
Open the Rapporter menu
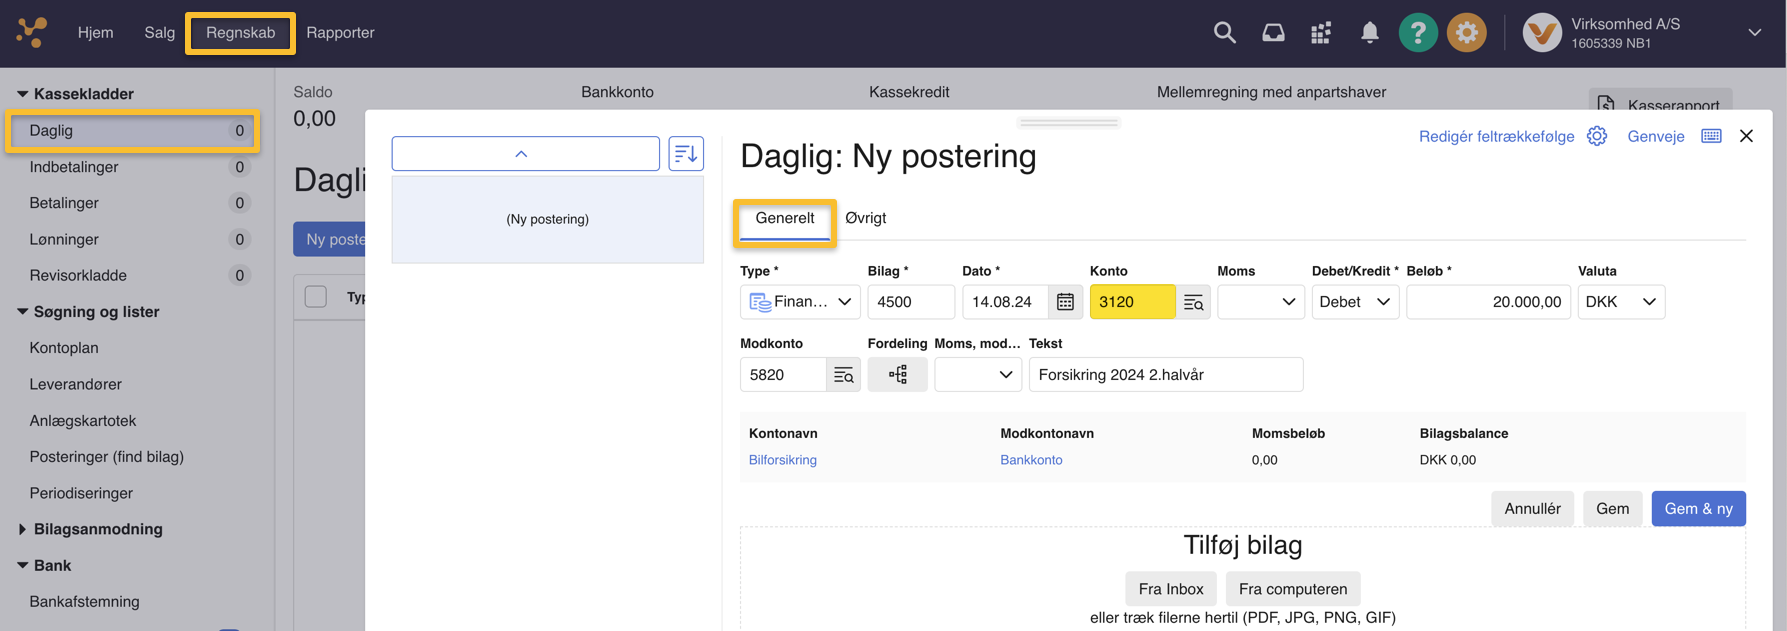coord(340,33)
